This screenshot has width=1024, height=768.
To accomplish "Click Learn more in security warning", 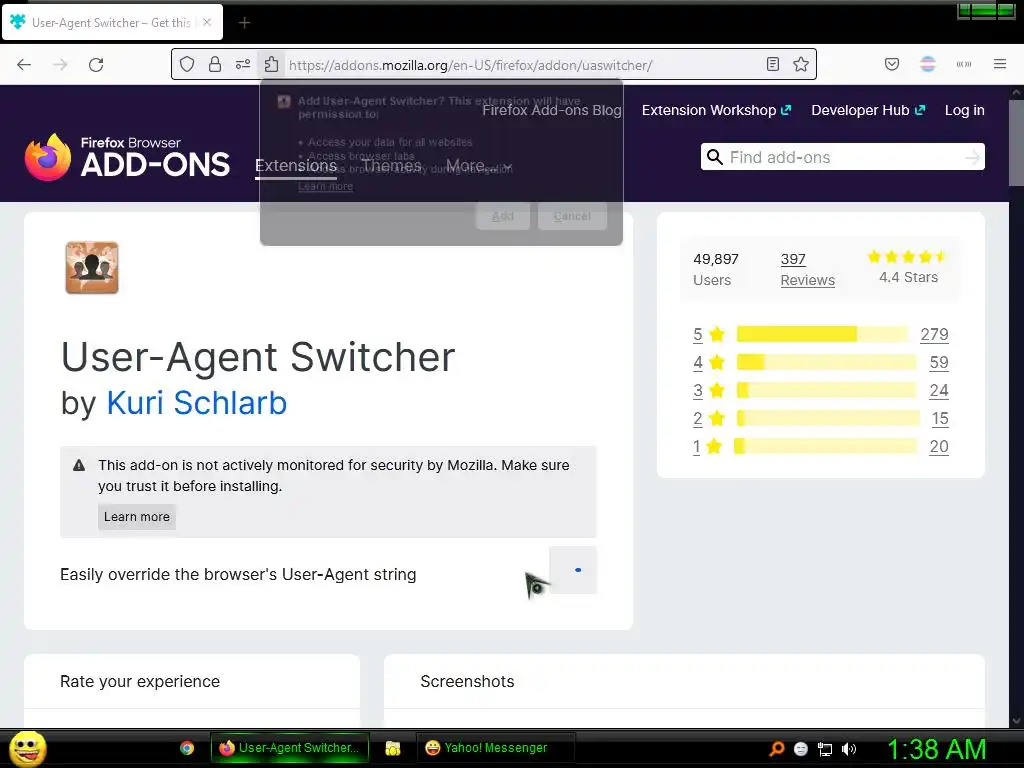I will 136,517.
